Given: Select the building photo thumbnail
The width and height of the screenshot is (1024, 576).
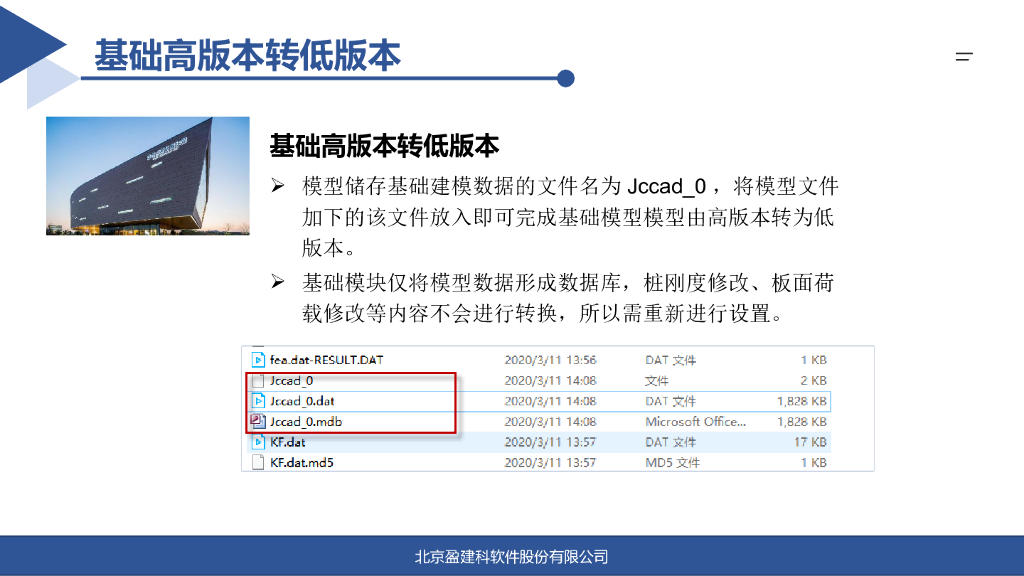Looking at the screenshot, I should (148, 176).
